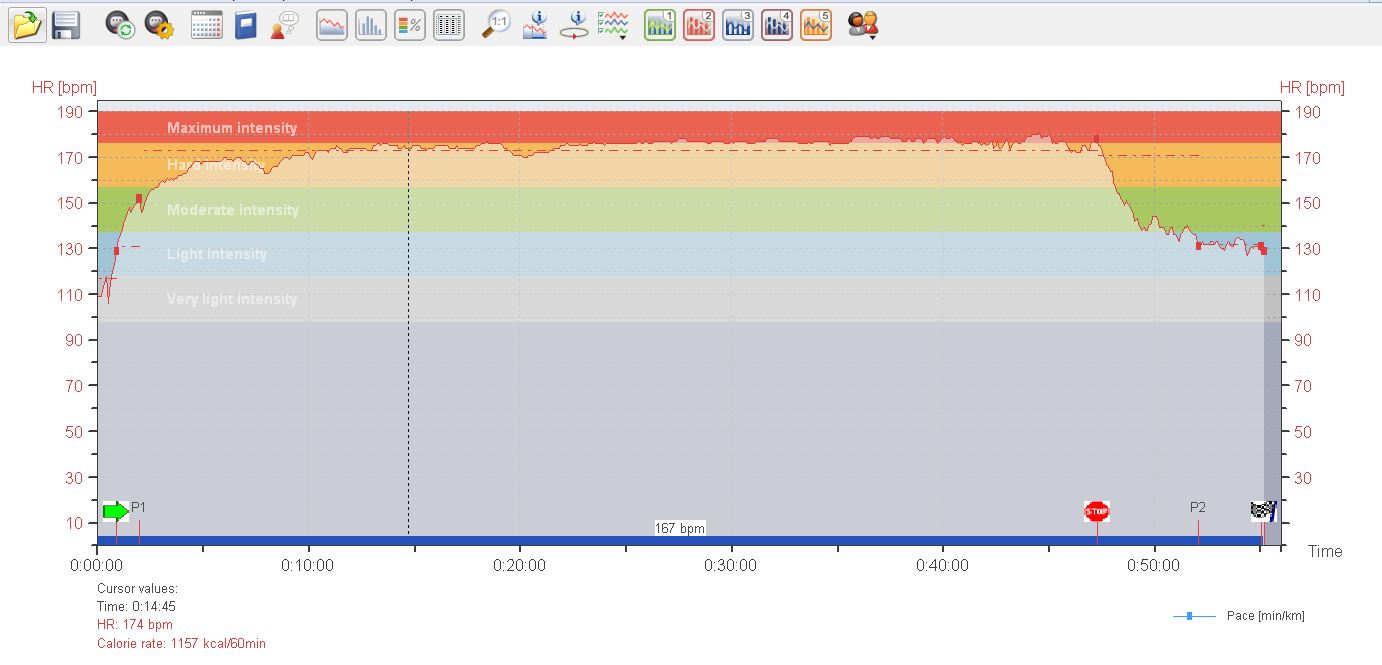Click the chart info marker icon
Image resolution: width=1382 pixels, height=665 pixels.
(535, 25)
